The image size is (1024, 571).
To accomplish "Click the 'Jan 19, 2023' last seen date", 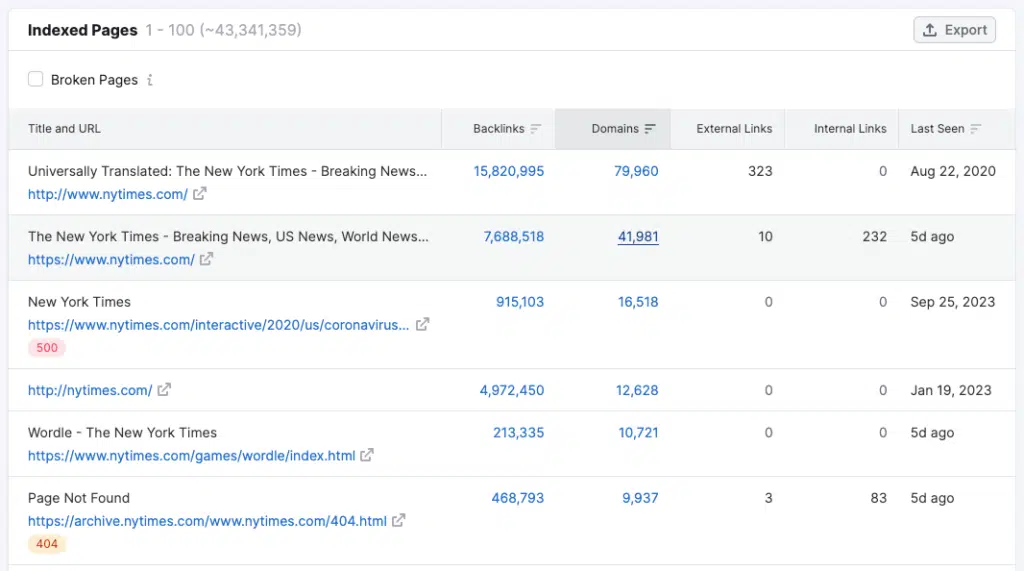I will click(951, 390).
